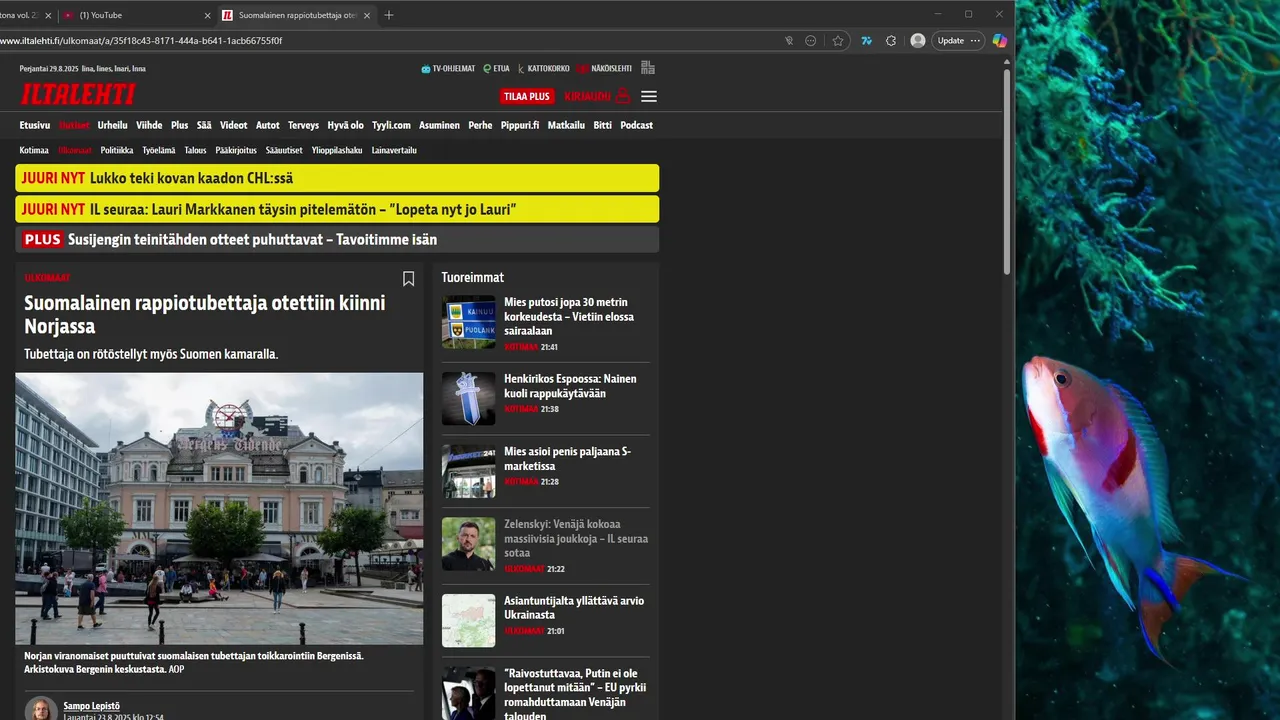Go to the Viihde section
1280x720 pixels.
point(149,125)
